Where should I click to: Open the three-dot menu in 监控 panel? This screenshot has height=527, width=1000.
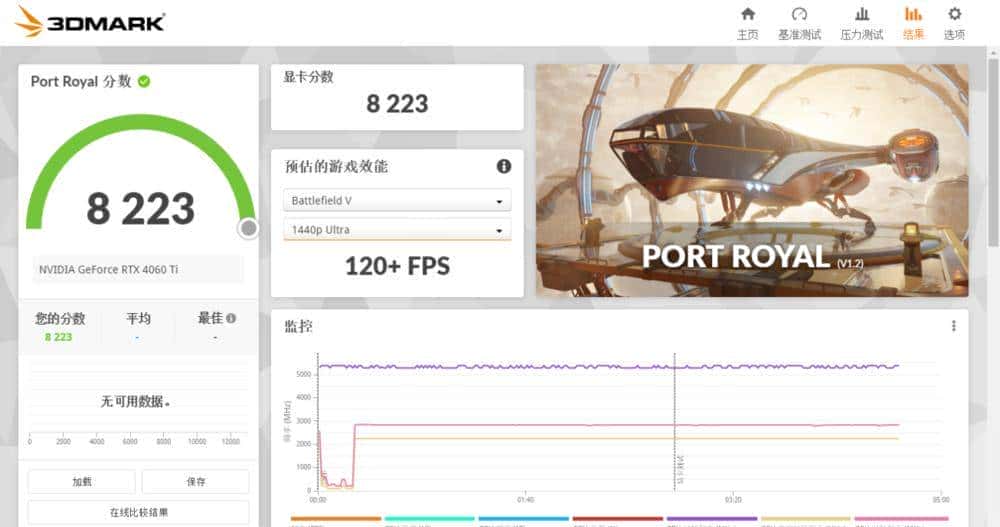(x=953, y=326)
